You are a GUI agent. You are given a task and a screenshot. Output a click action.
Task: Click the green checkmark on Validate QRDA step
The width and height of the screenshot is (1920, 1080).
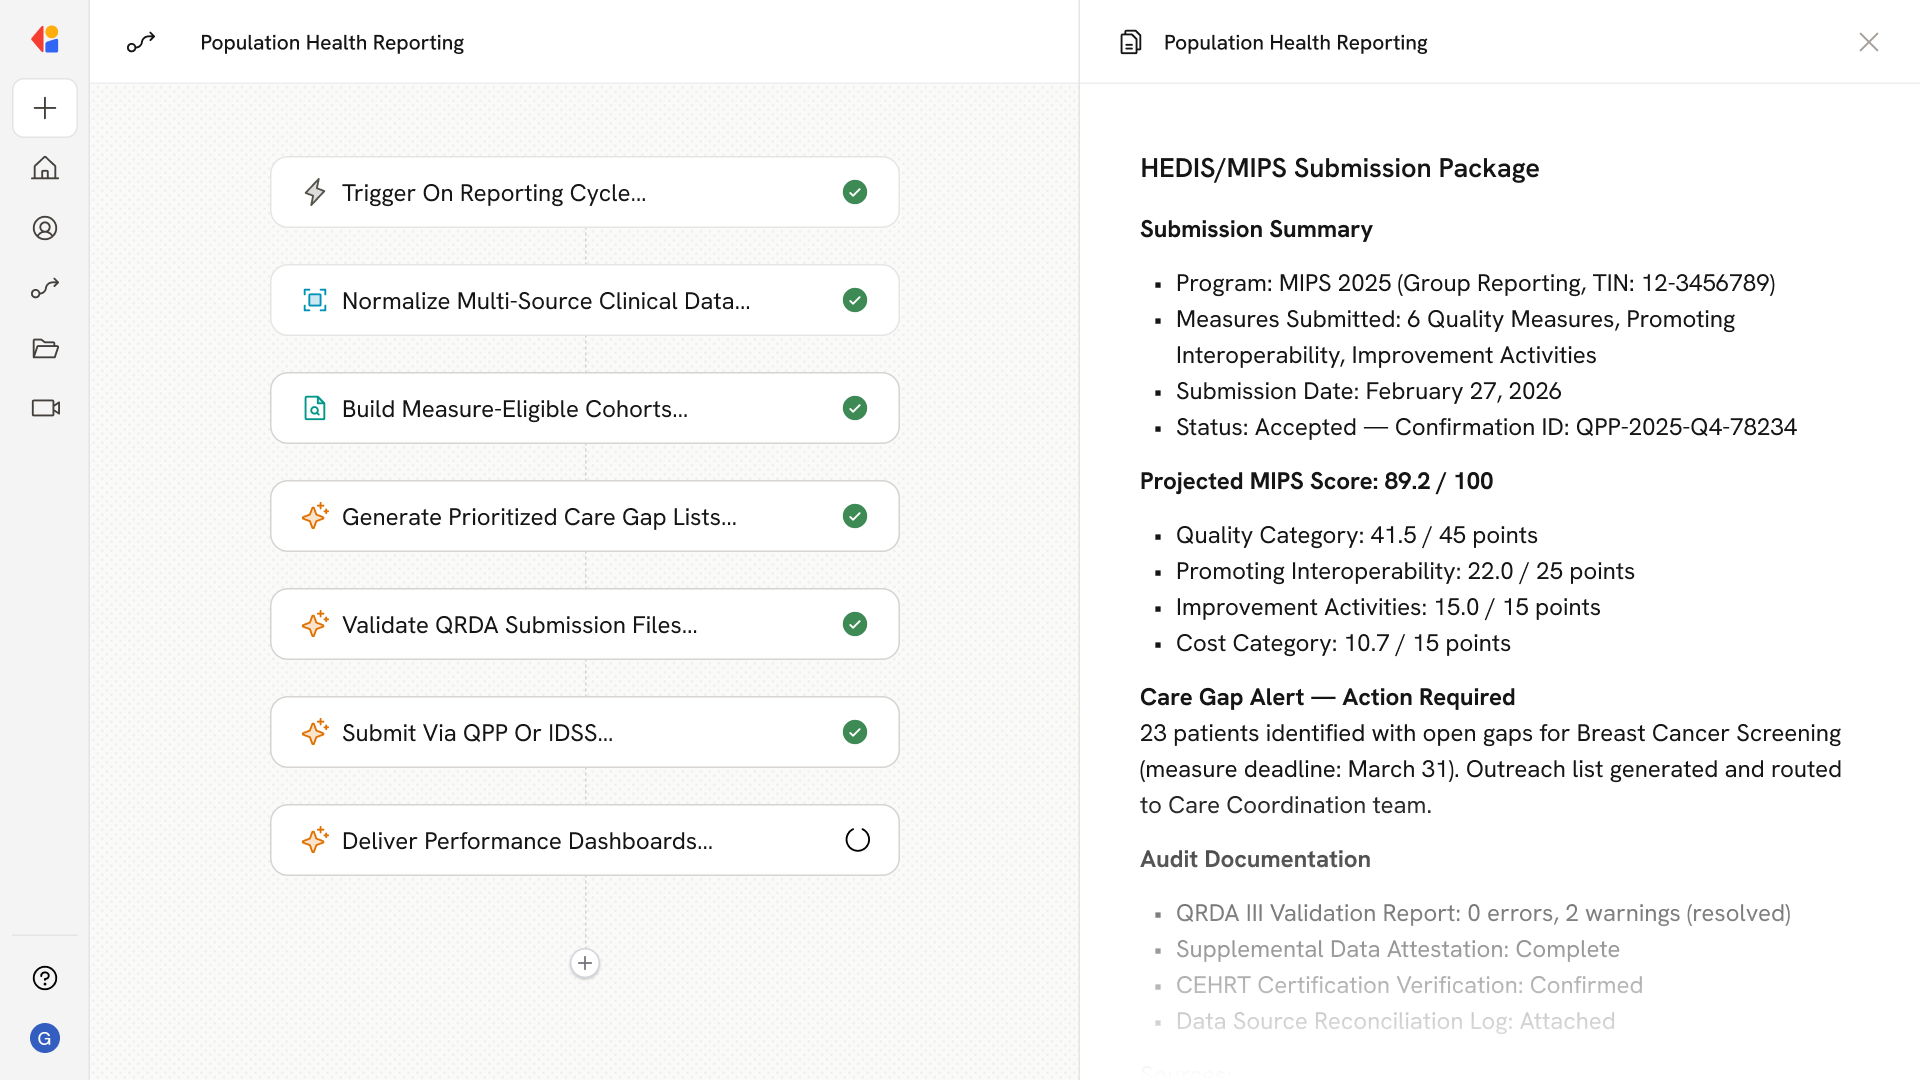coord(855,624)
